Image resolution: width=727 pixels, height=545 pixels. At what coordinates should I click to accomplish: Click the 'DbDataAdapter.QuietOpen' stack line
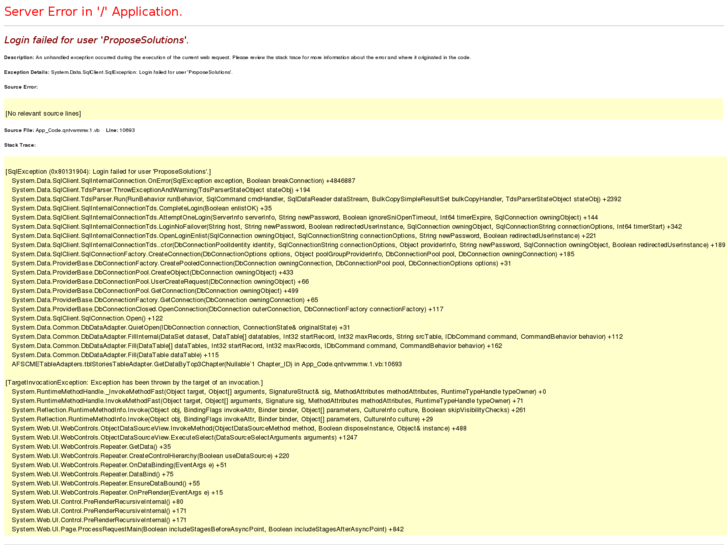point(181,327)
